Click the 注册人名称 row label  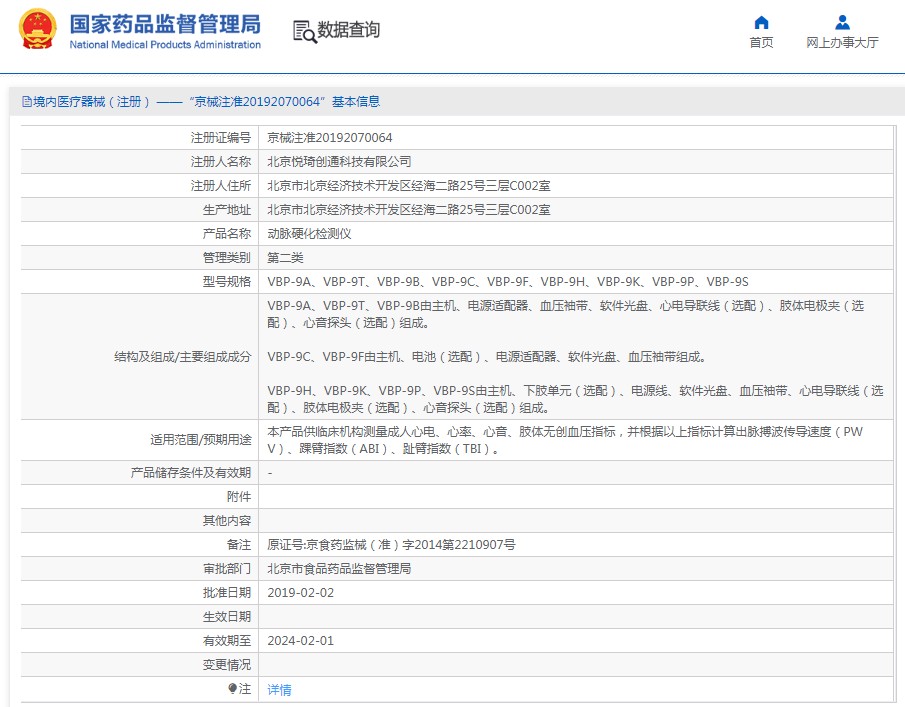pos(221,162)
